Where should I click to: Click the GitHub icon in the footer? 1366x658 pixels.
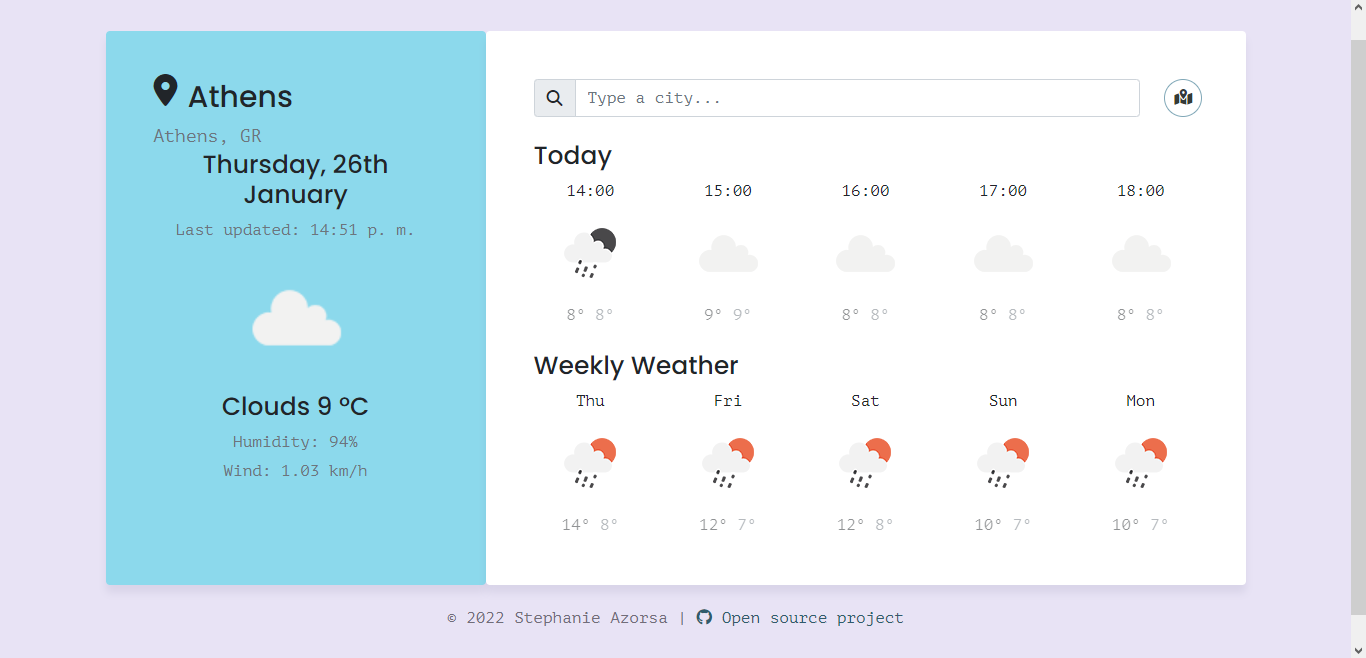pos(704,617)
